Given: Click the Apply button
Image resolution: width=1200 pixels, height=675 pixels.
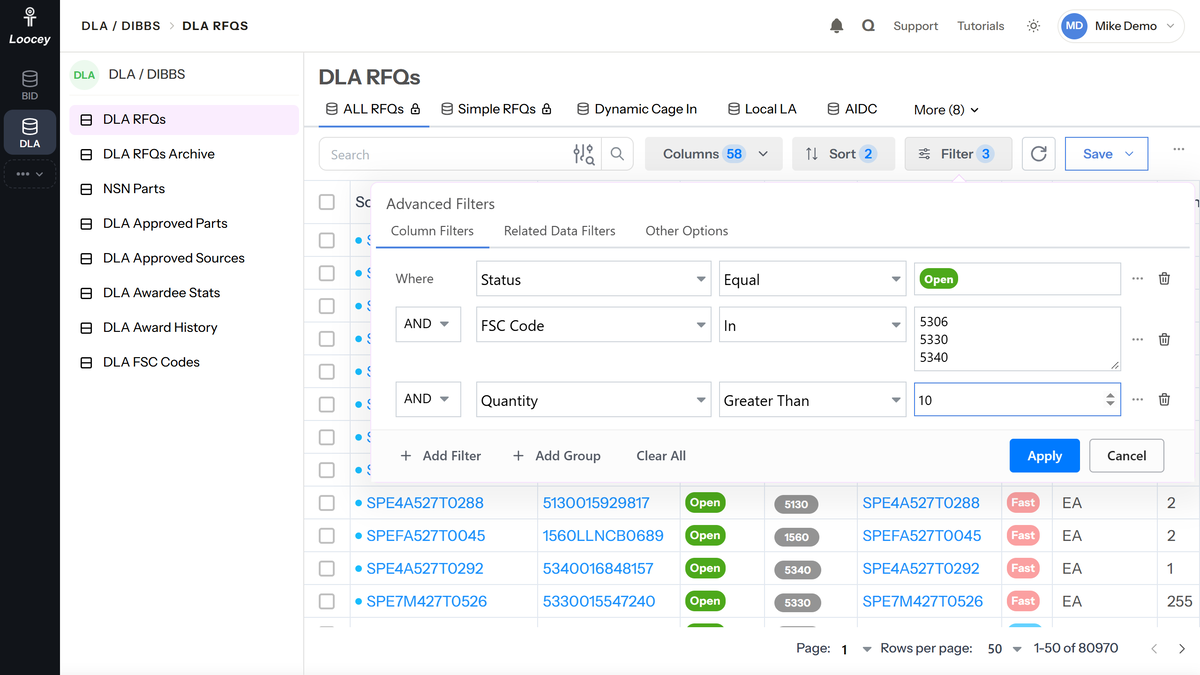Looking at the screenshot, I should [1044, 455].
